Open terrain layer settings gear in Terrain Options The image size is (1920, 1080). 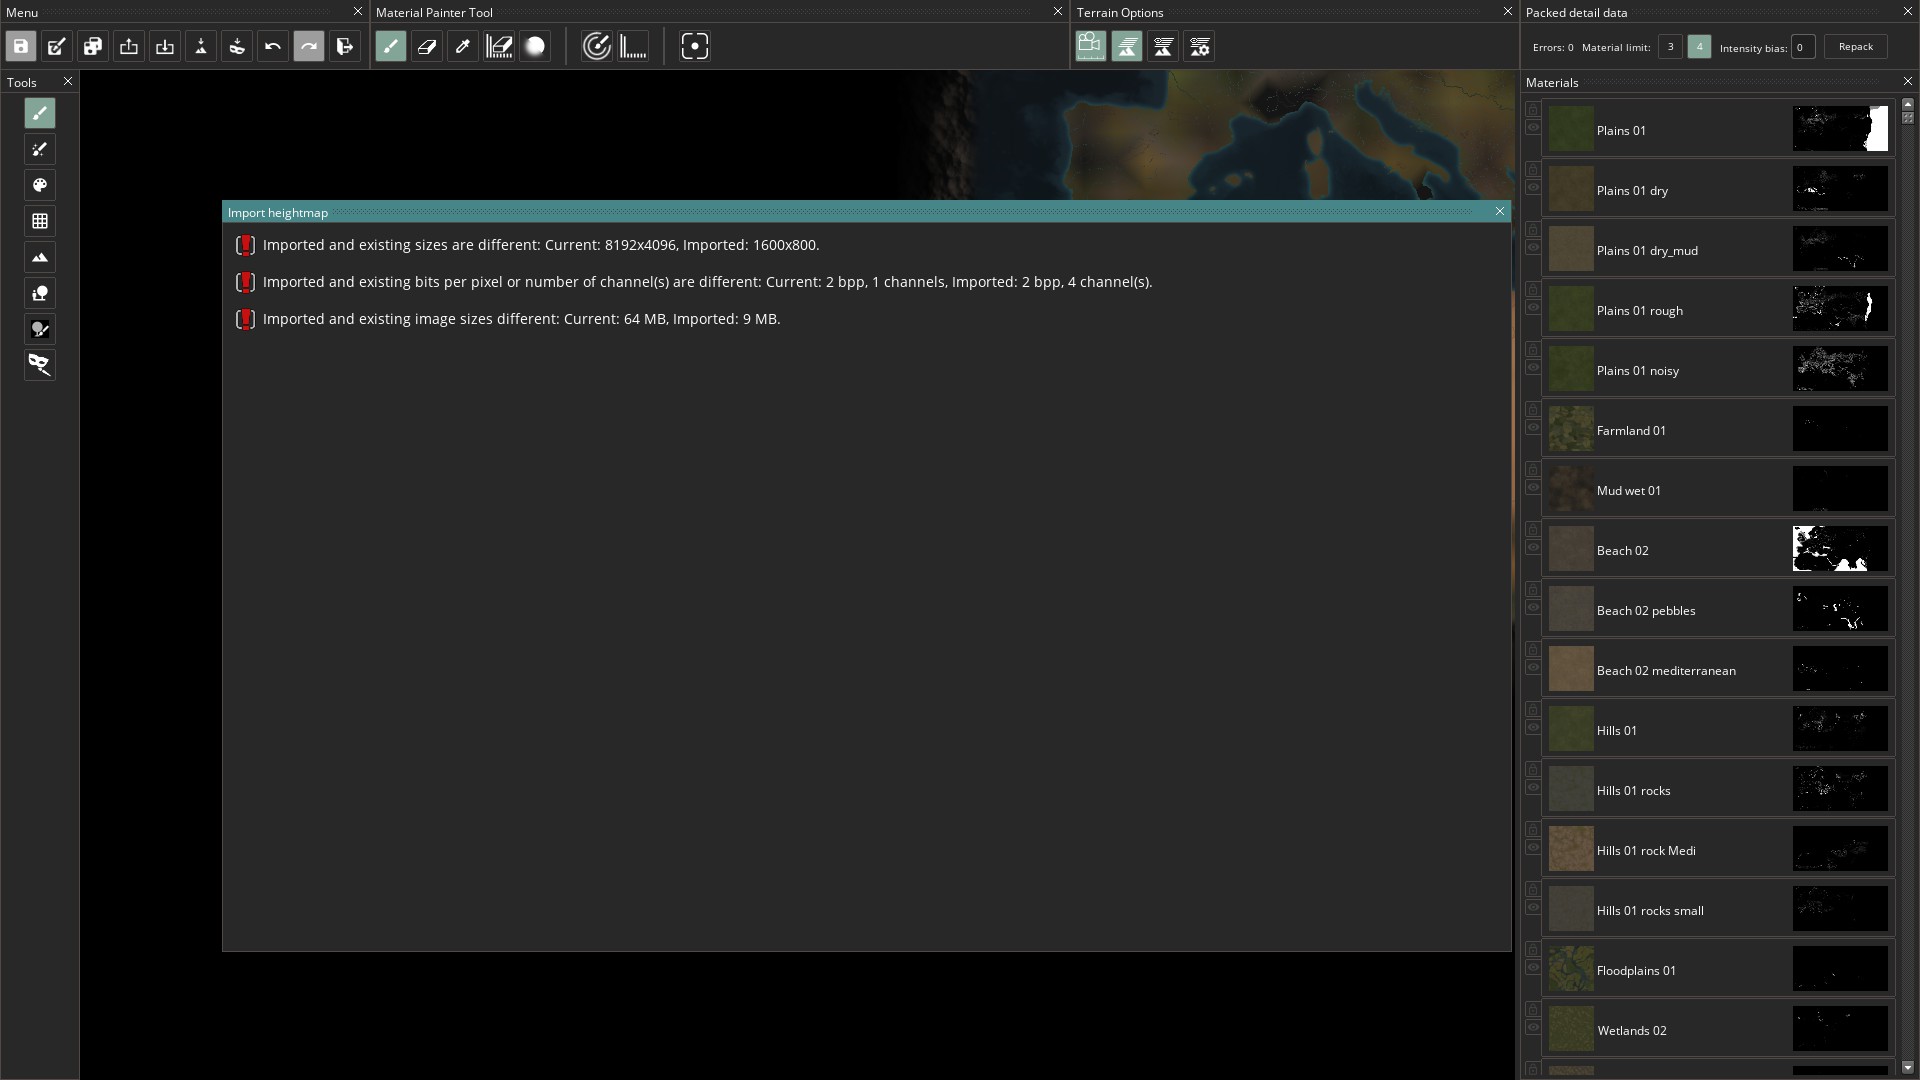1199,46
